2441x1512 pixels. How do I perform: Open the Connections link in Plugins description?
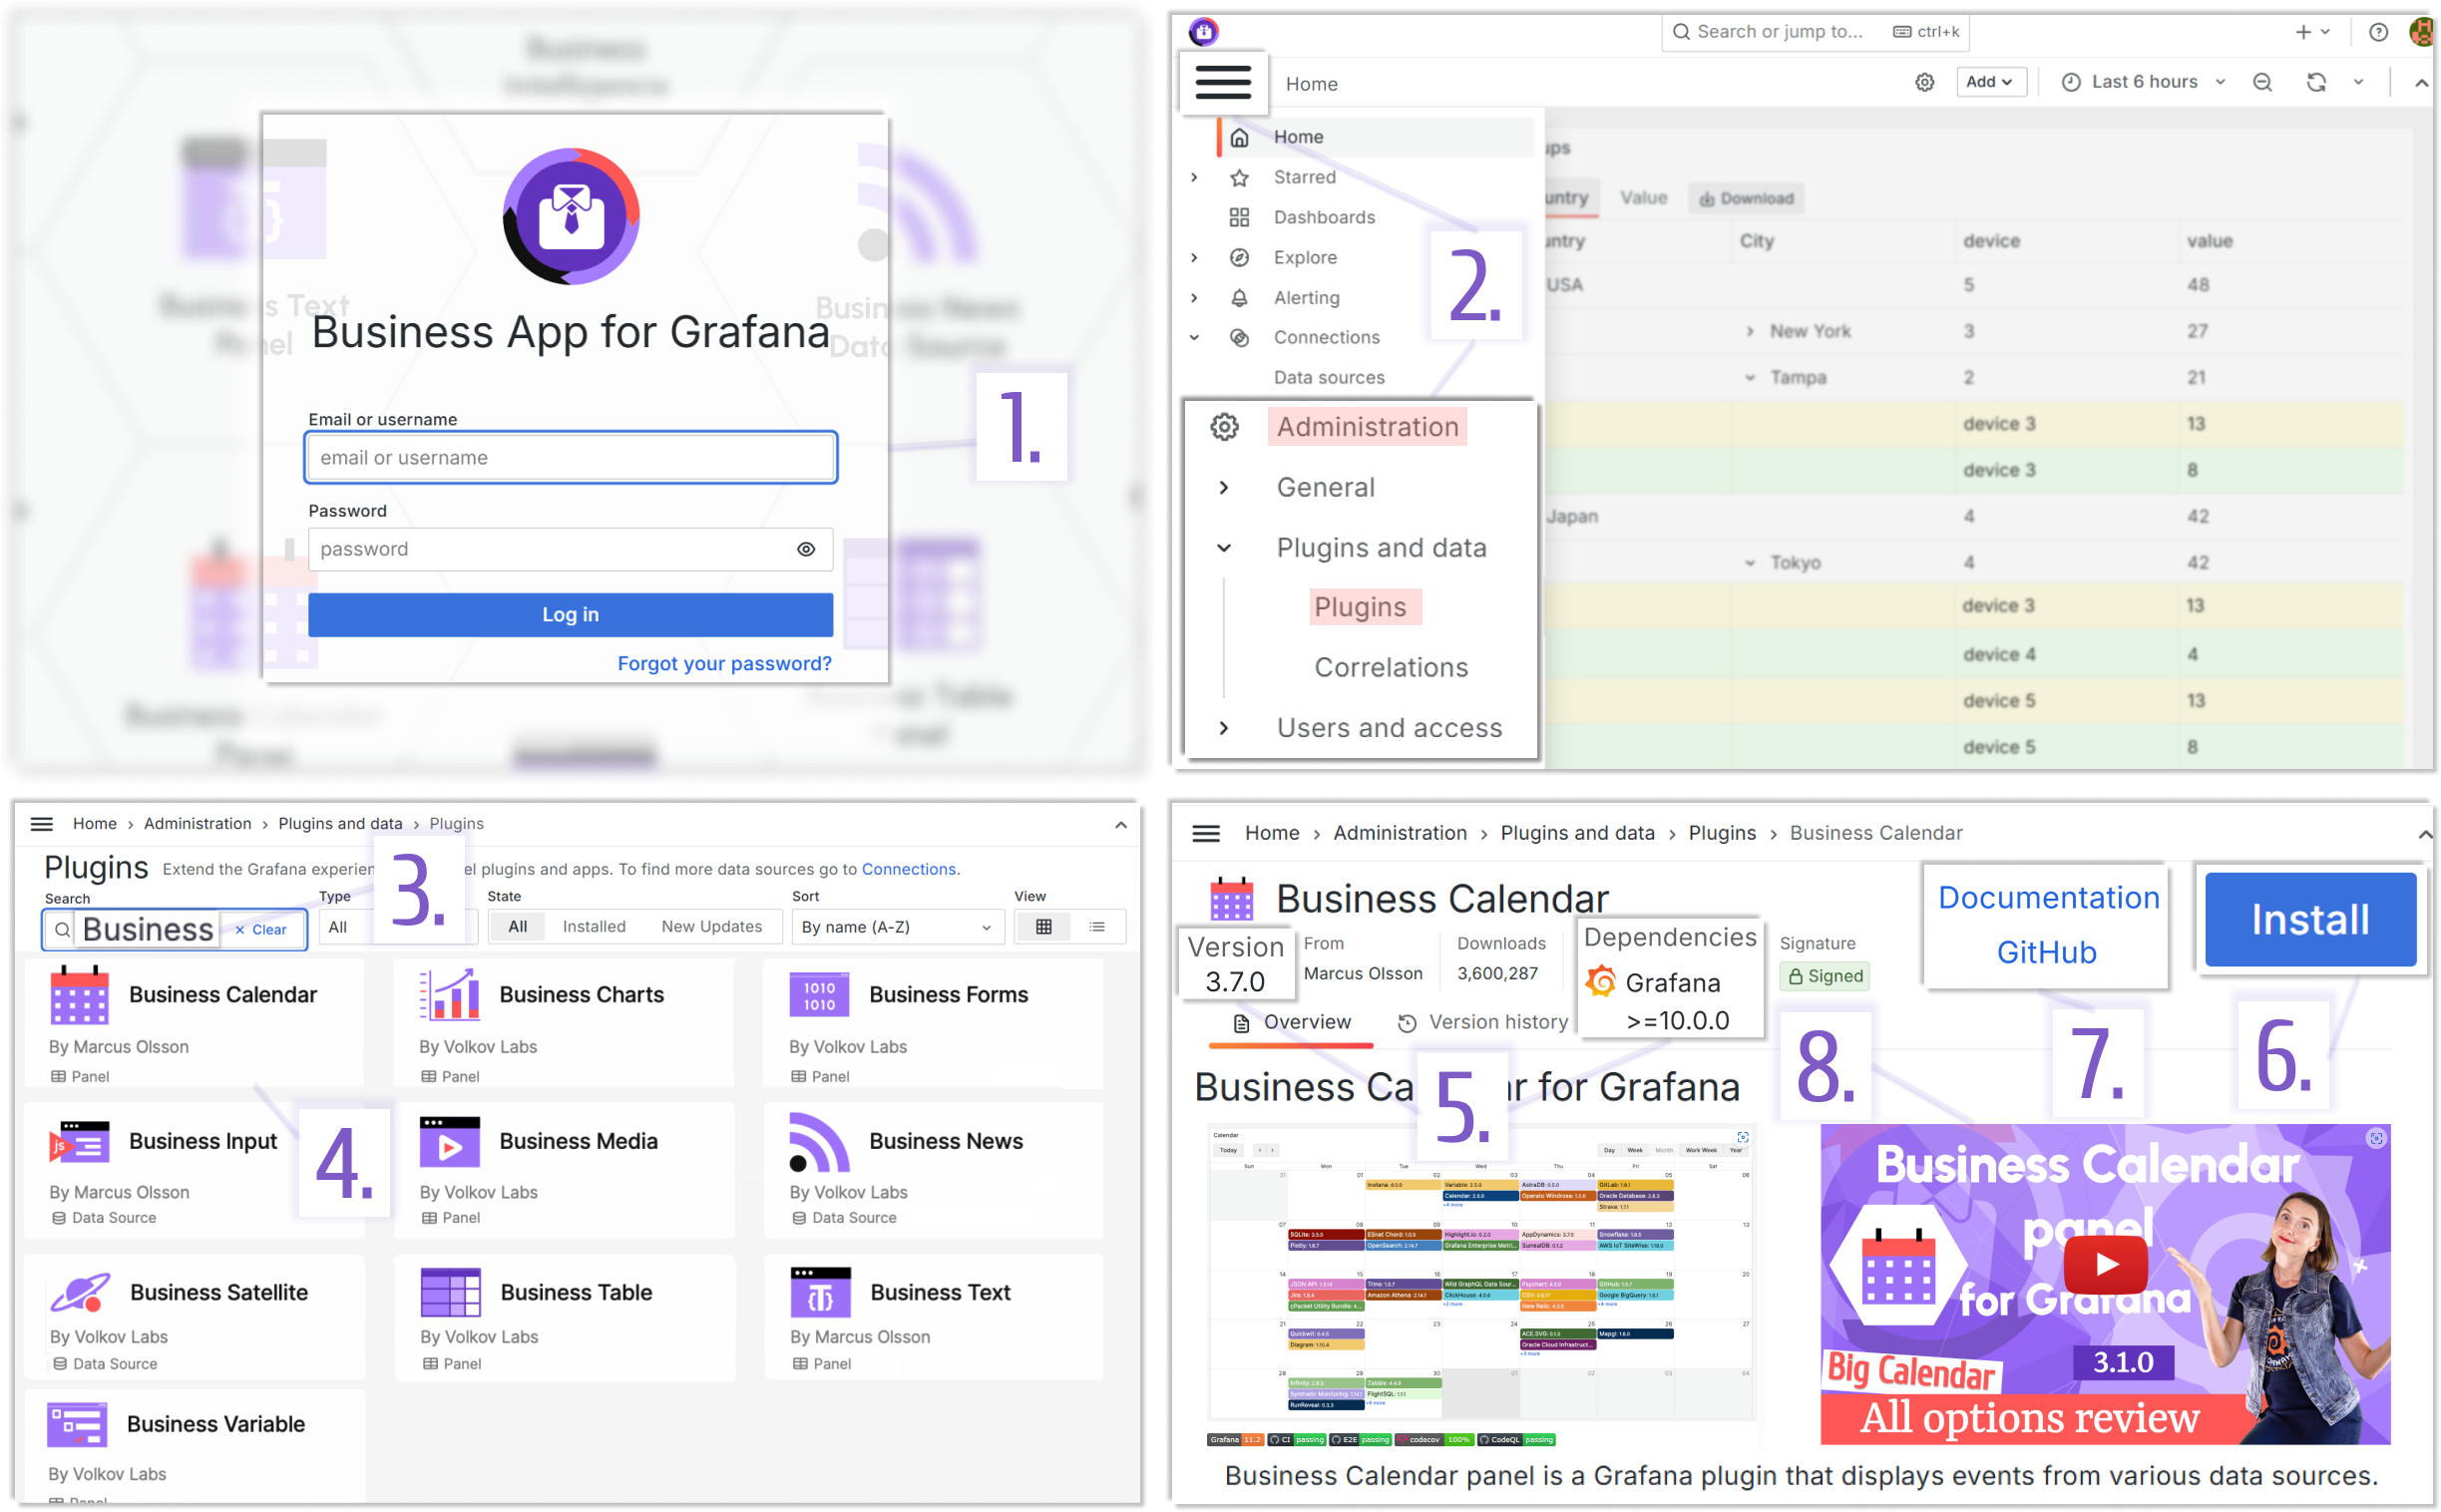tap(908, 869)
